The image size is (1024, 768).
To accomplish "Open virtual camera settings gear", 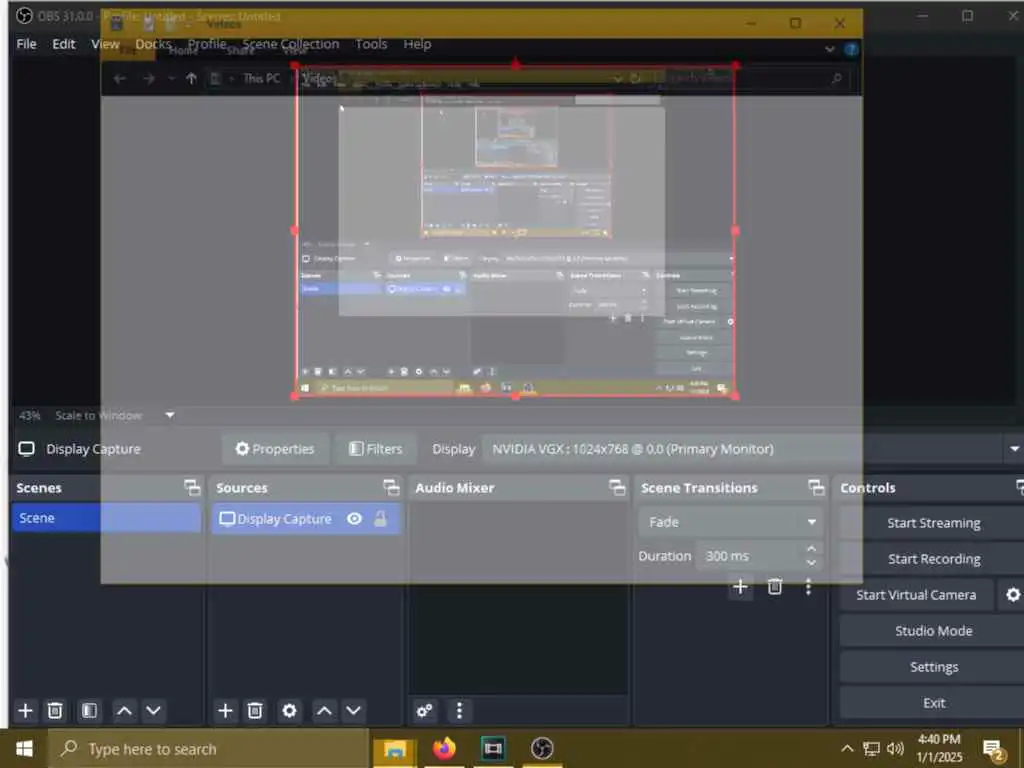I will pos(1012,595).
